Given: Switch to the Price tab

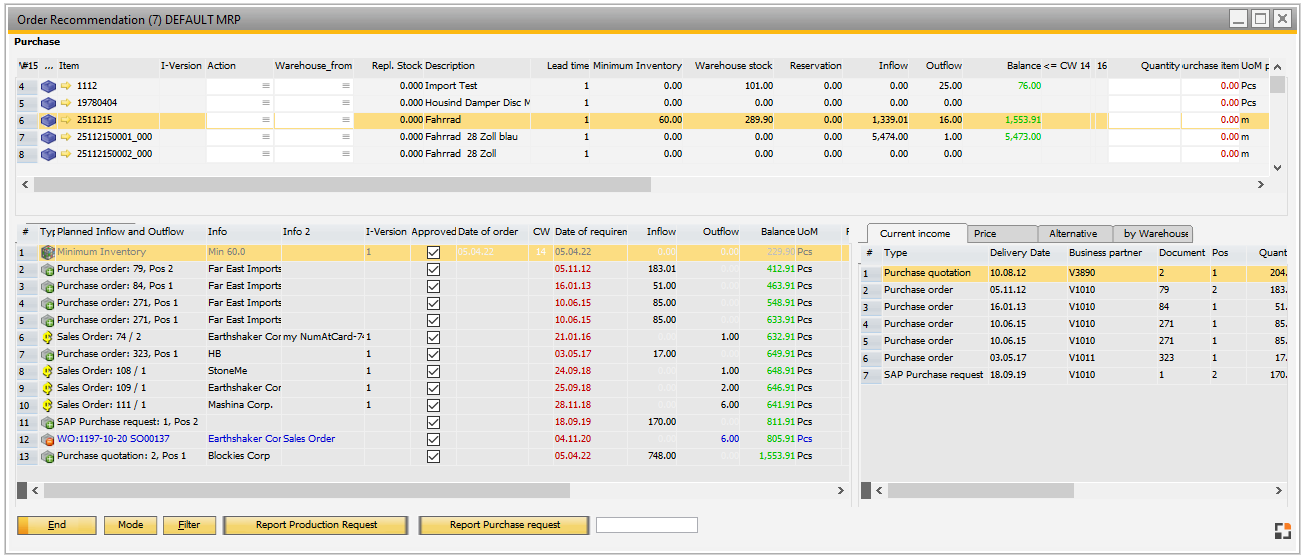Looking at the screenshot, I should coord(1002,234).
